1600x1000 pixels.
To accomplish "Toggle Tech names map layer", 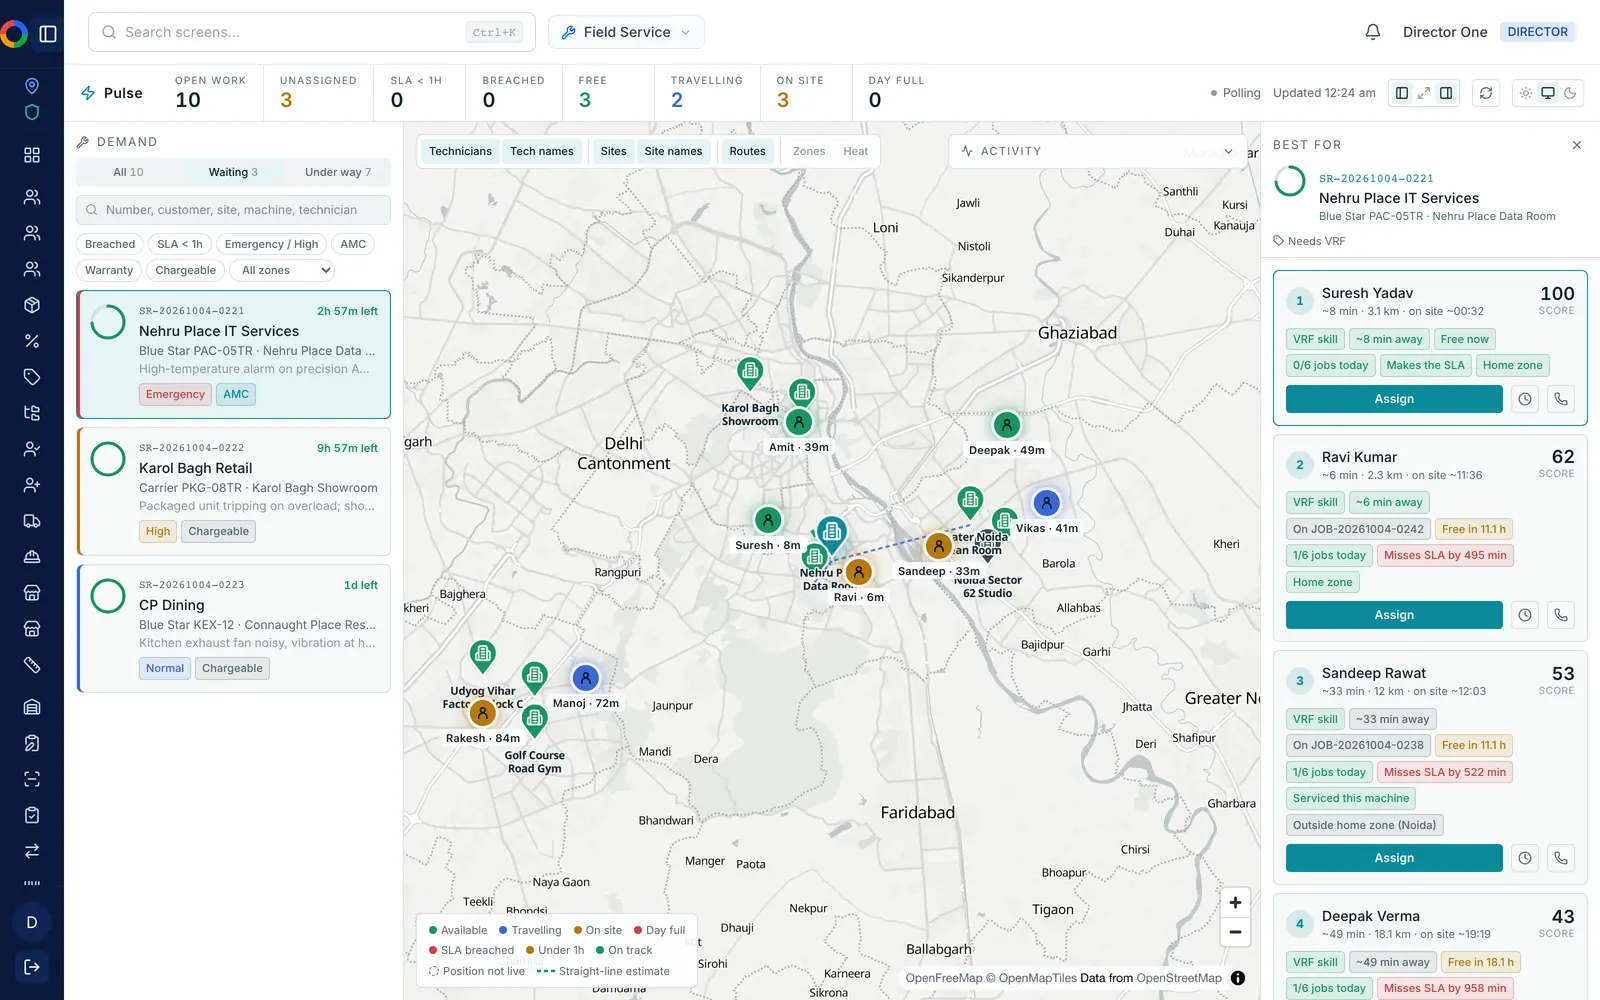I will click(542, 151).
